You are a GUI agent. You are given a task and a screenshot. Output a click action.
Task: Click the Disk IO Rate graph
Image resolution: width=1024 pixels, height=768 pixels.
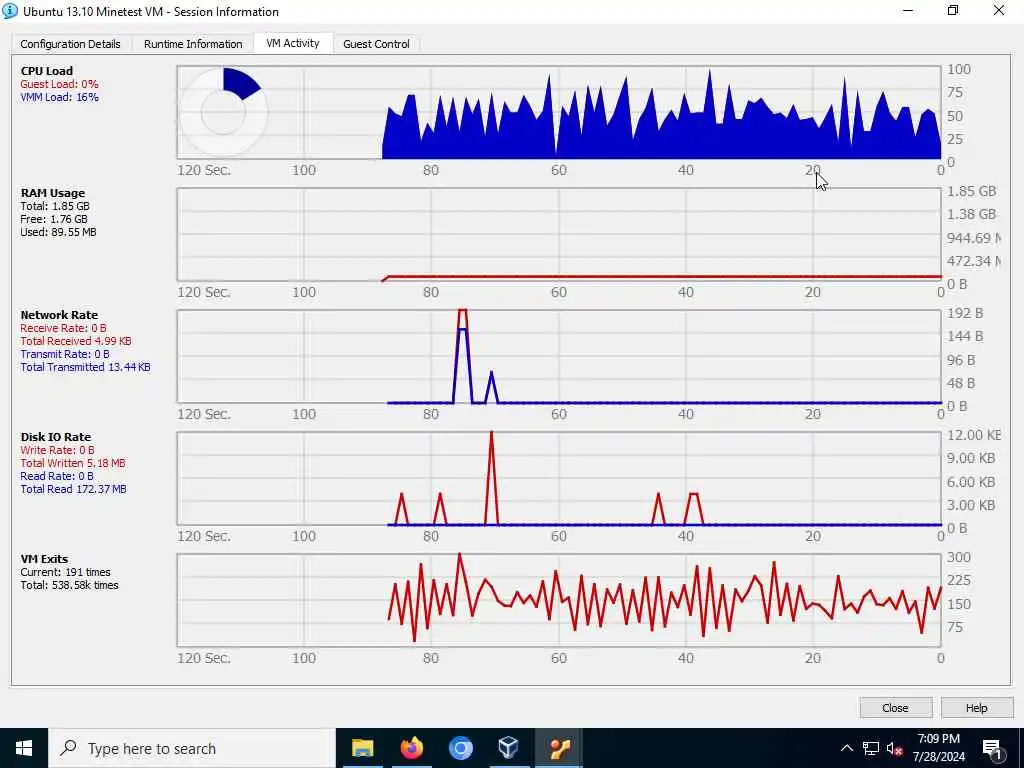pos(558,479)
